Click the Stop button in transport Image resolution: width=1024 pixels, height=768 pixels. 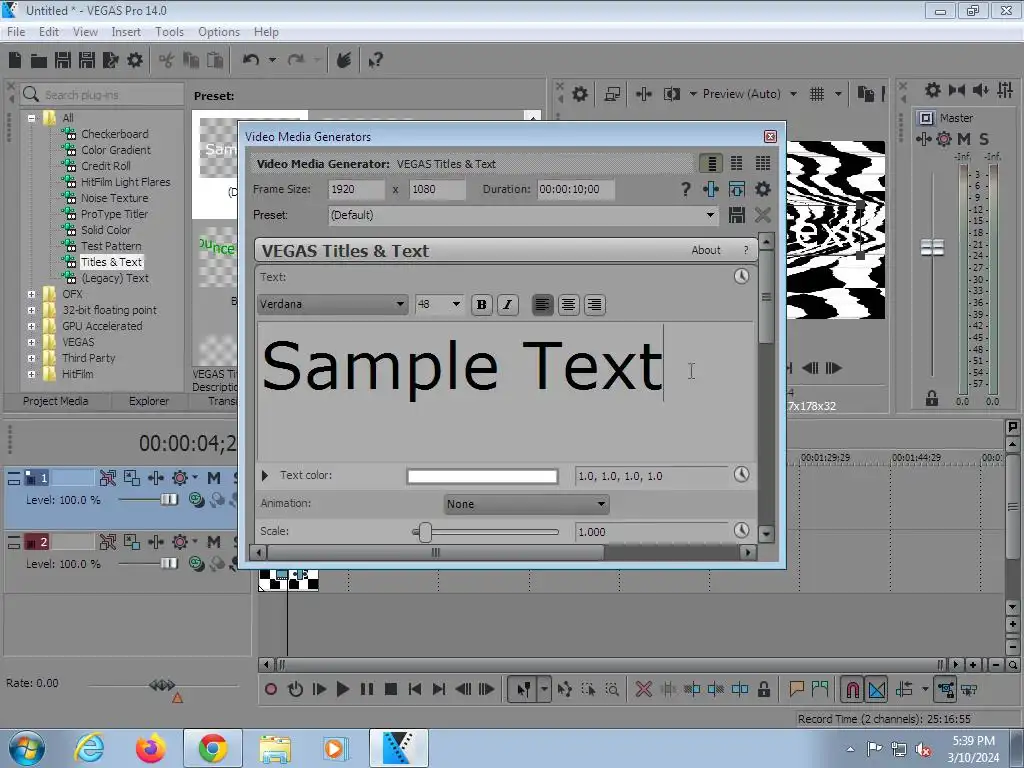coord(391,689)
